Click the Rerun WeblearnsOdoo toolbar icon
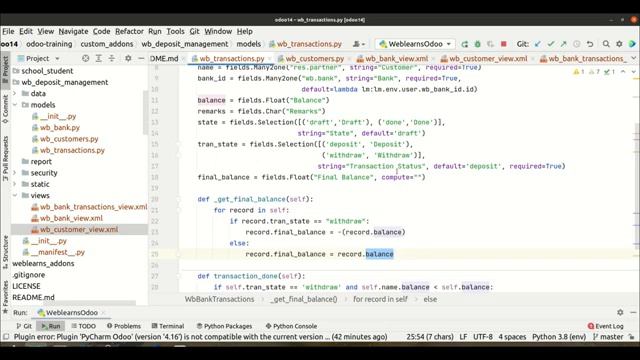 [x=464, y=44]
